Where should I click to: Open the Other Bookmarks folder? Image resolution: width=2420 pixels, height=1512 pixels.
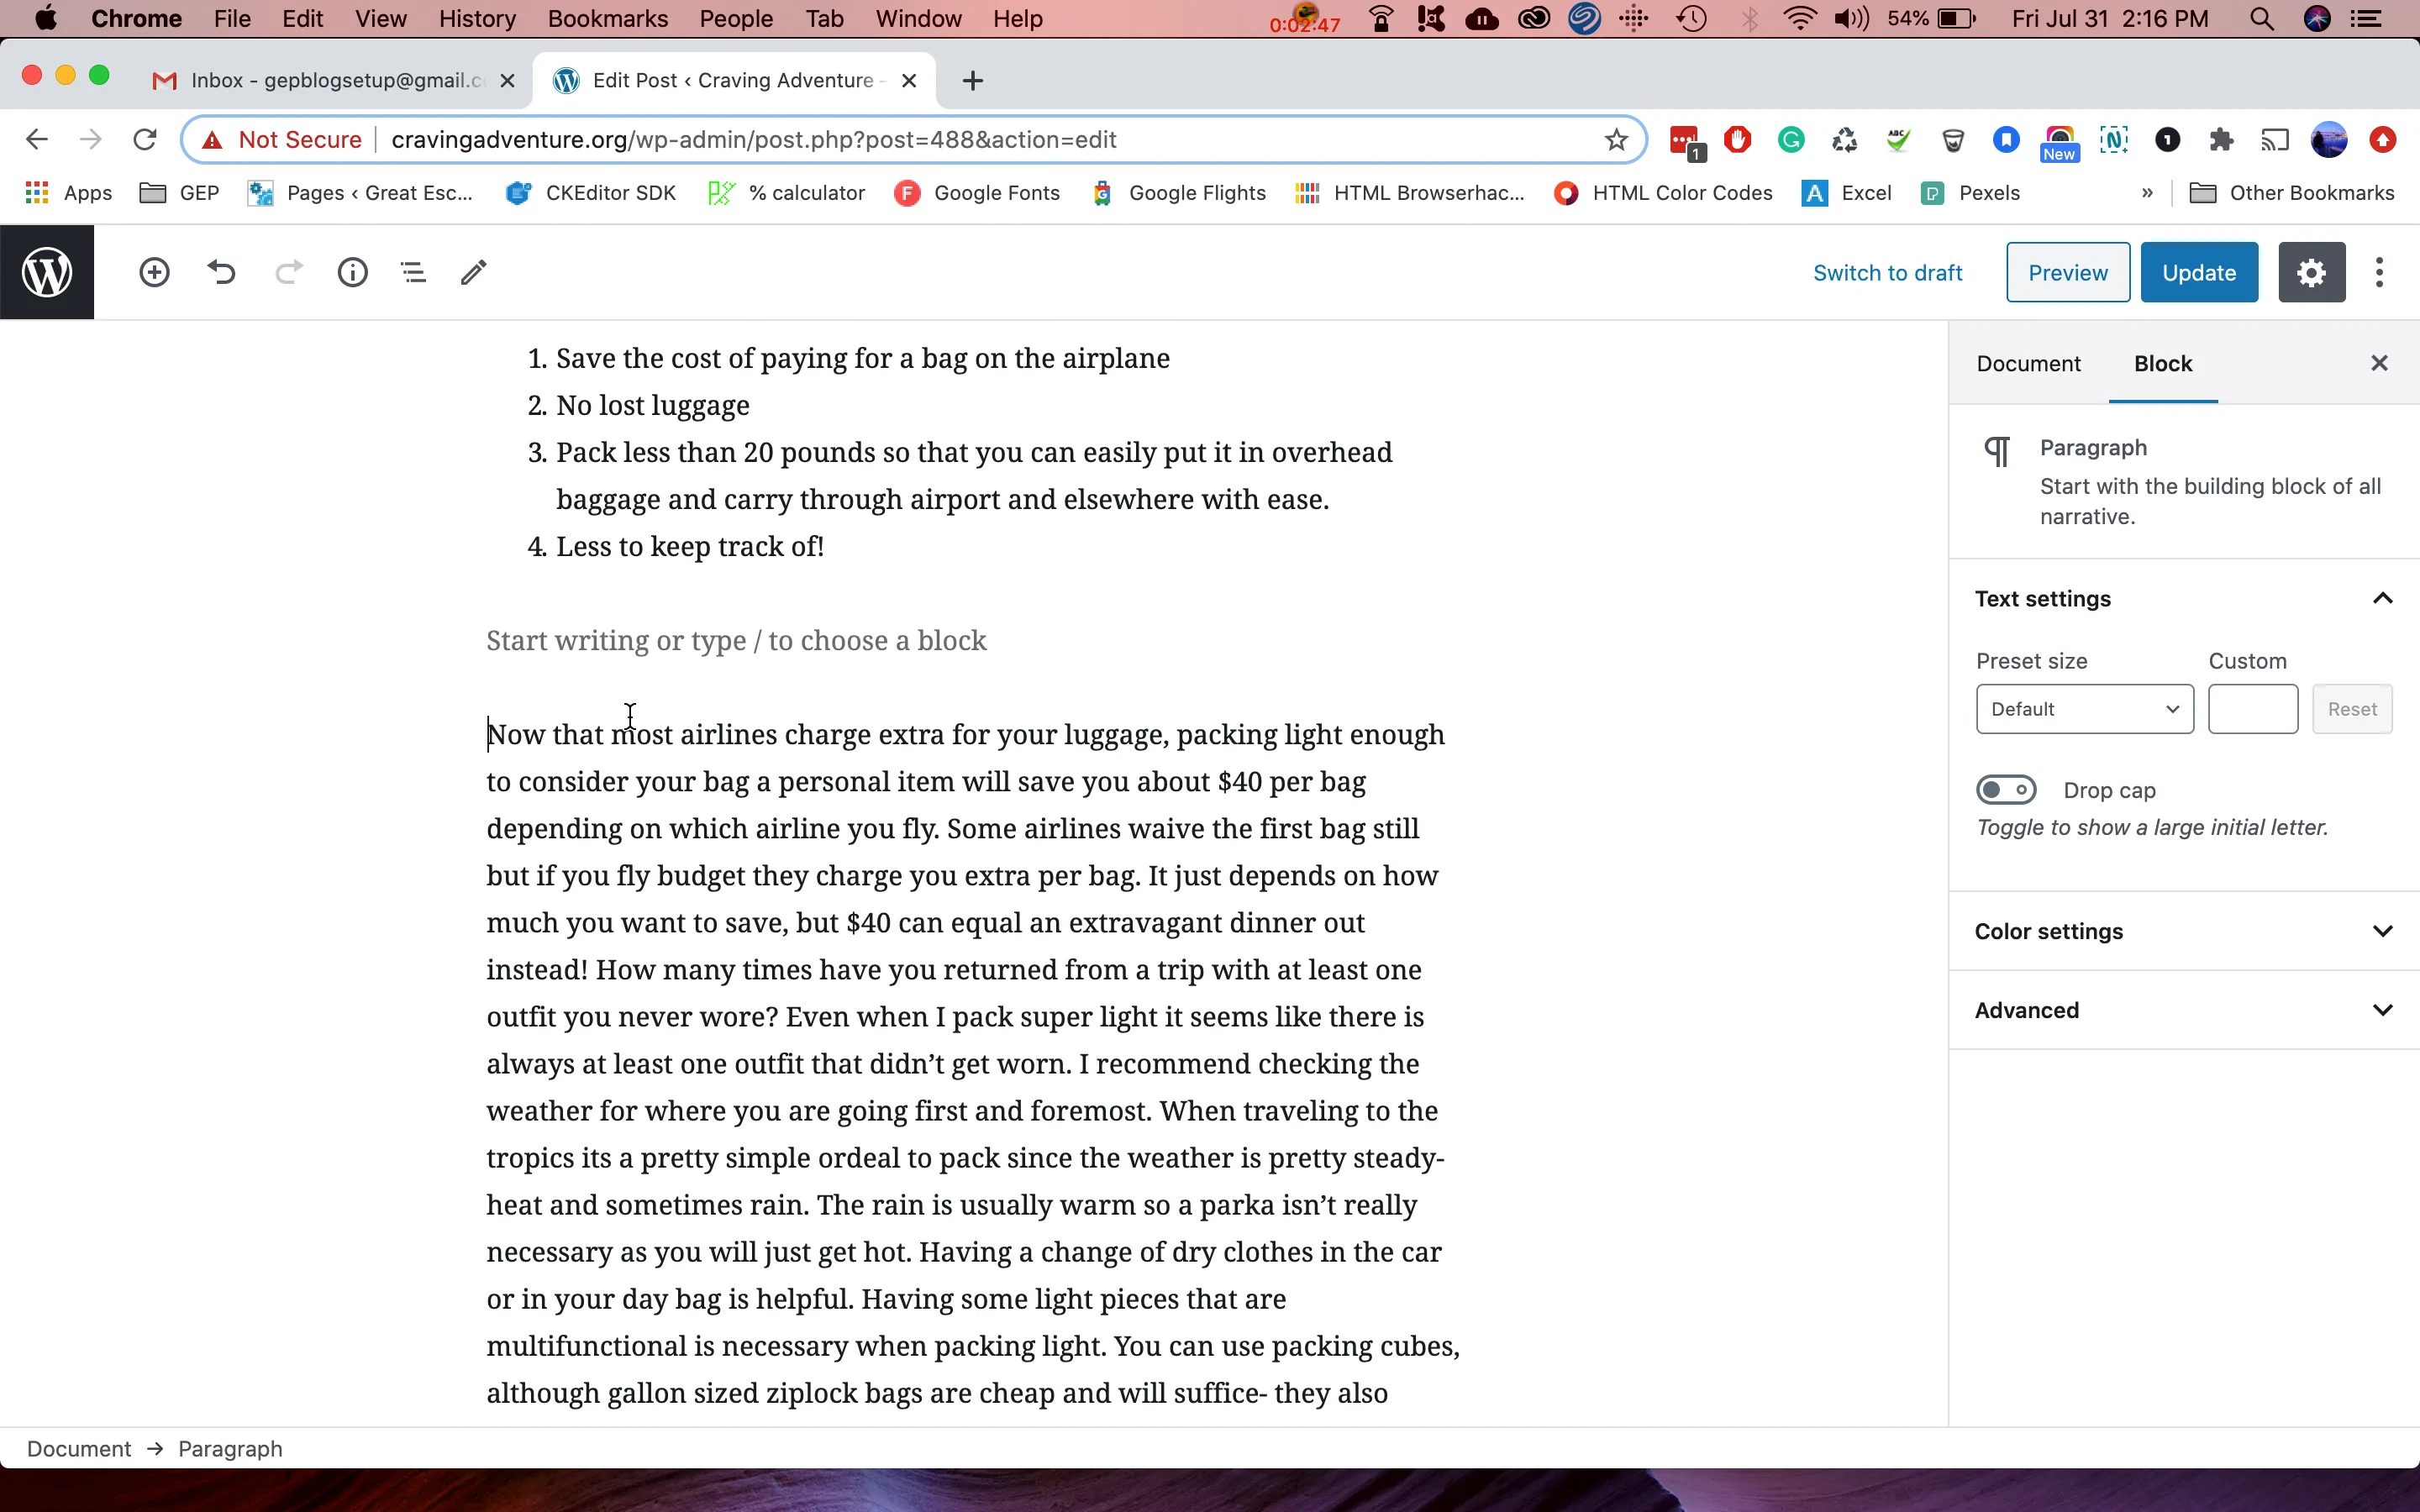tap(2292, 193)
